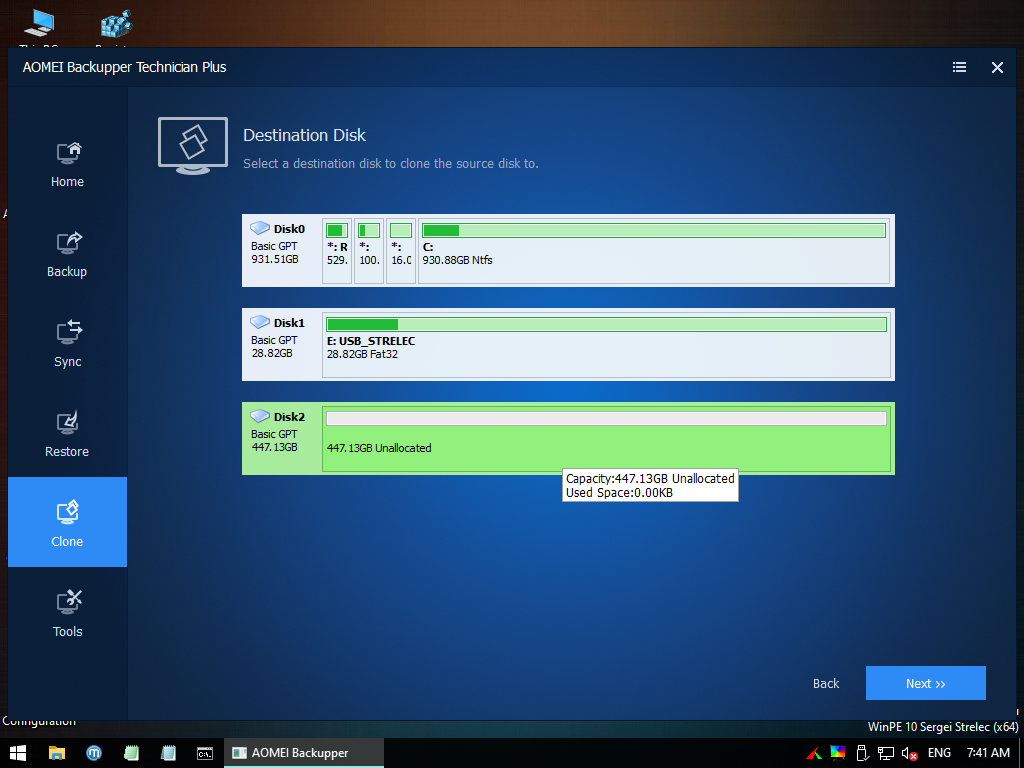Screen dimensions: 1024x768
Task: Click the red-green tray icon
Action: coord(814,753)
